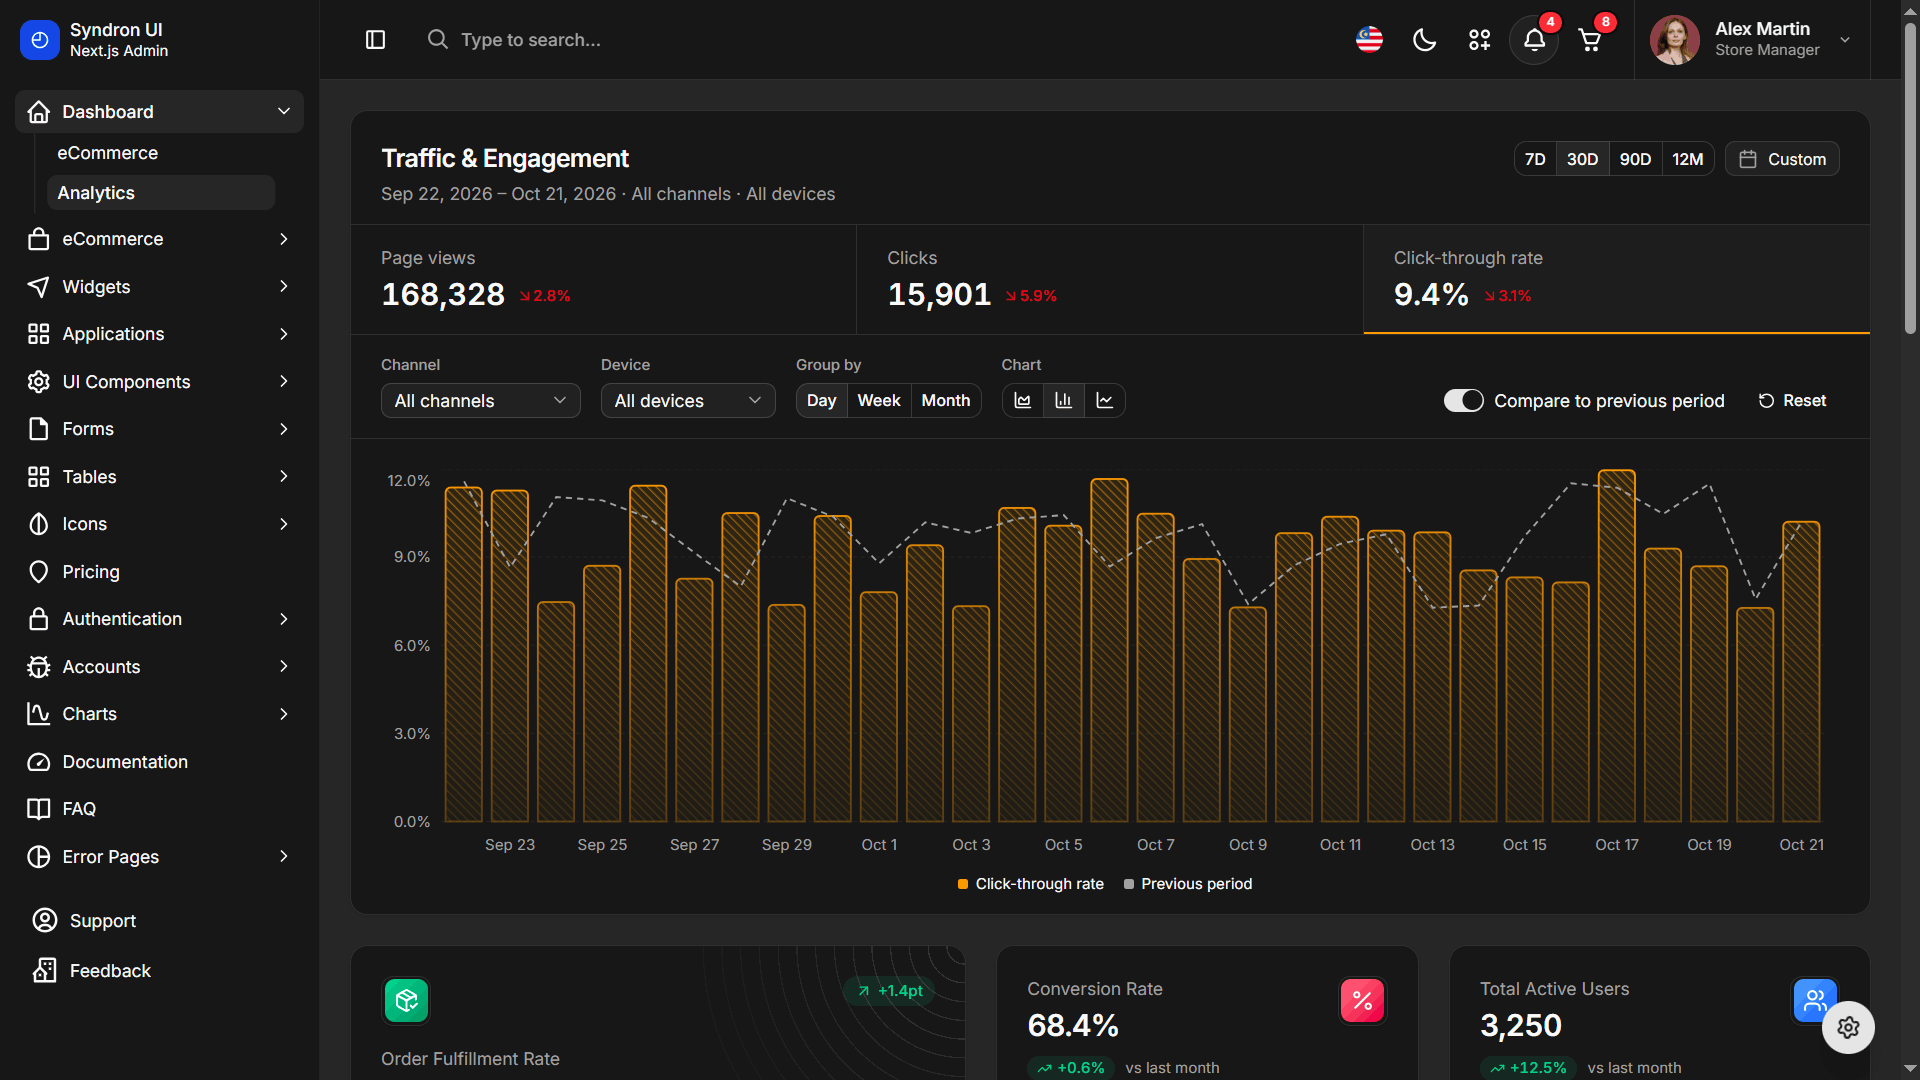1920x1080 pixels.
Task: Group chart data by Week
Action: point(879,401)
